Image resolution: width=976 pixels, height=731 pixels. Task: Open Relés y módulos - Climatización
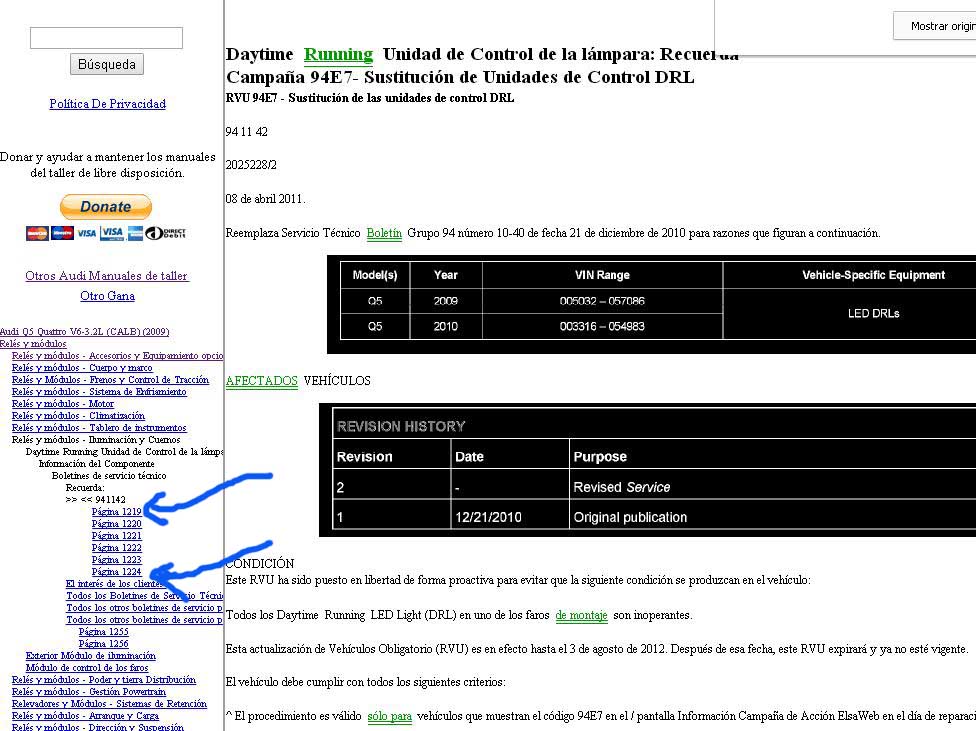78,415
